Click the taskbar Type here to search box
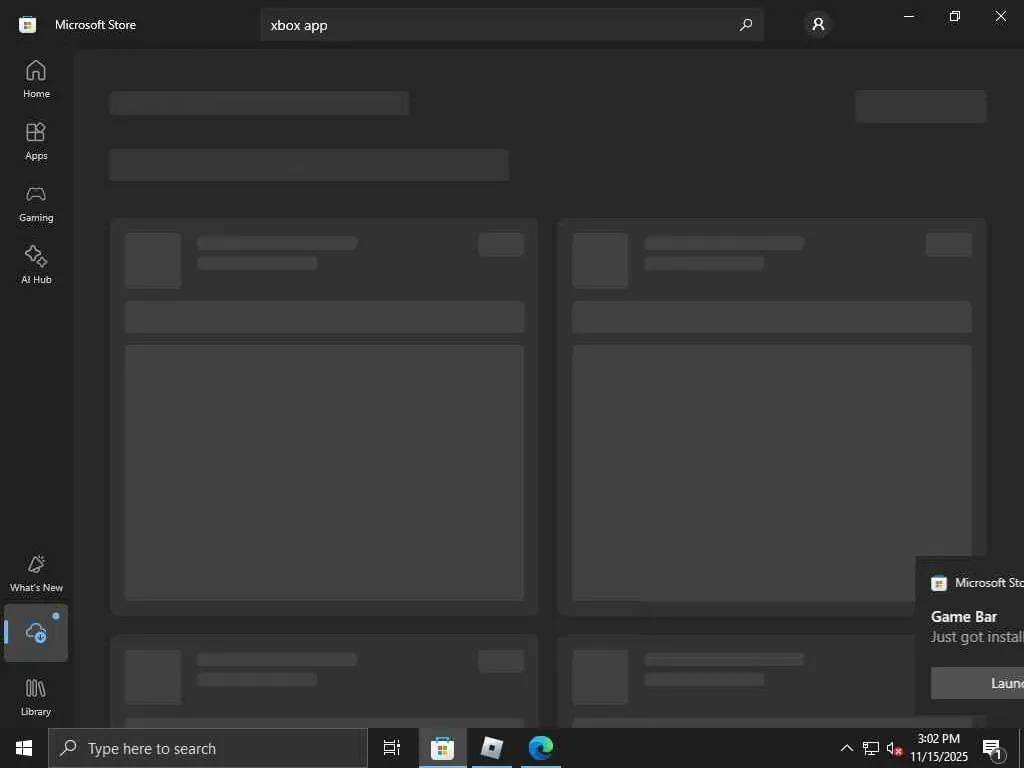Image resolution: width=1024 pixels, height=768 pixels. (208, 748)
